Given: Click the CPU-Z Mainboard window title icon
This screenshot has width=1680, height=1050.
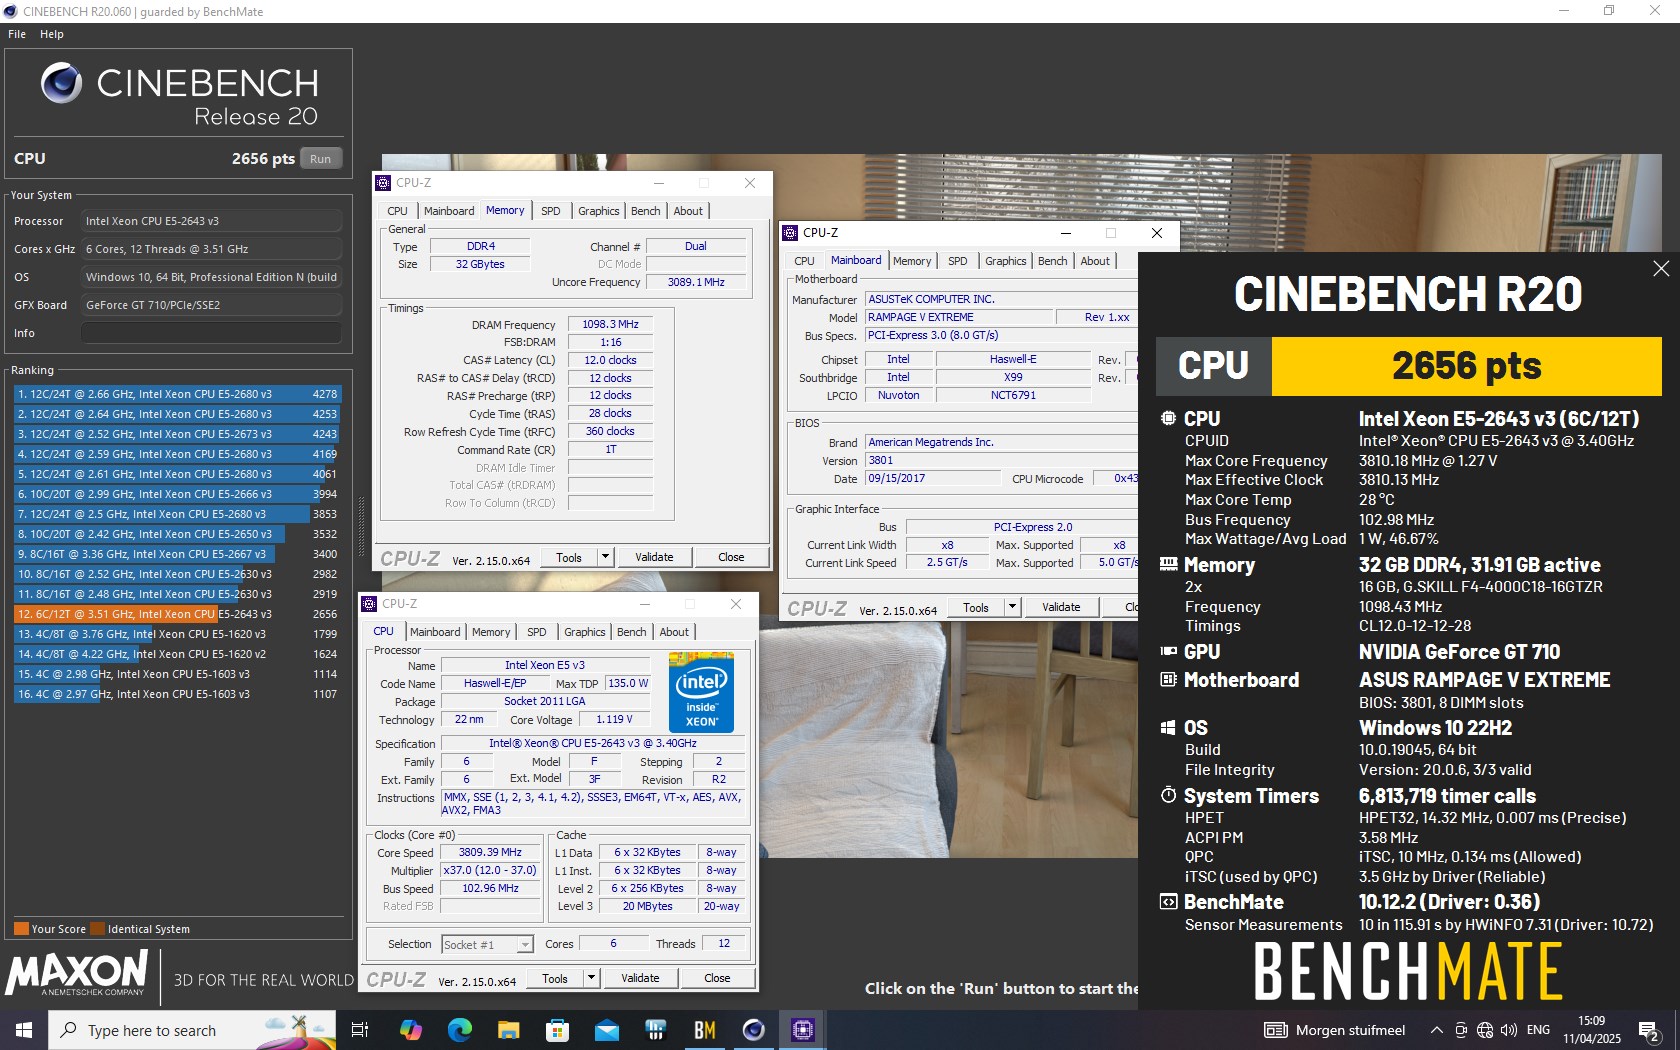Looking at the screenshot, I should click(790, 233).
